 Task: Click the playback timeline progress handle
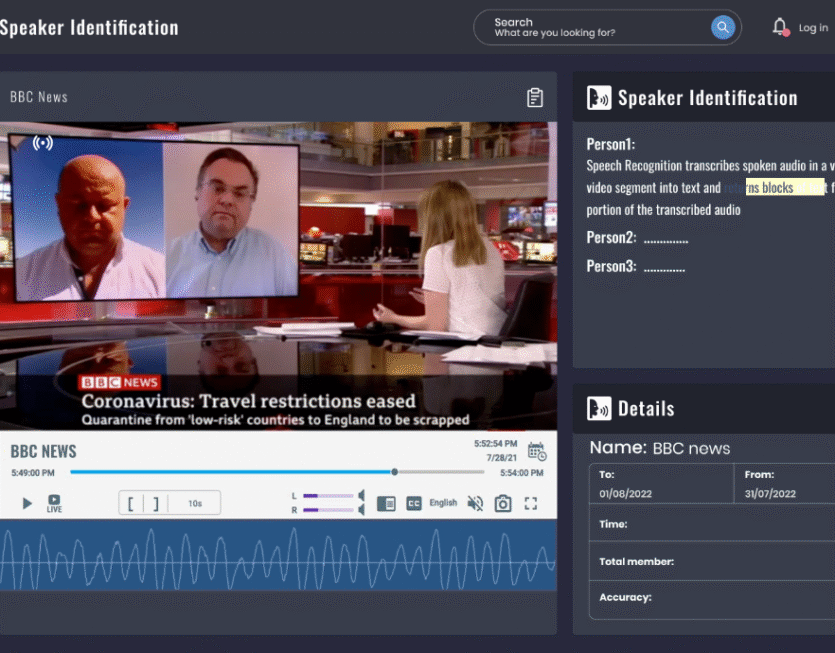pos(395,472)
